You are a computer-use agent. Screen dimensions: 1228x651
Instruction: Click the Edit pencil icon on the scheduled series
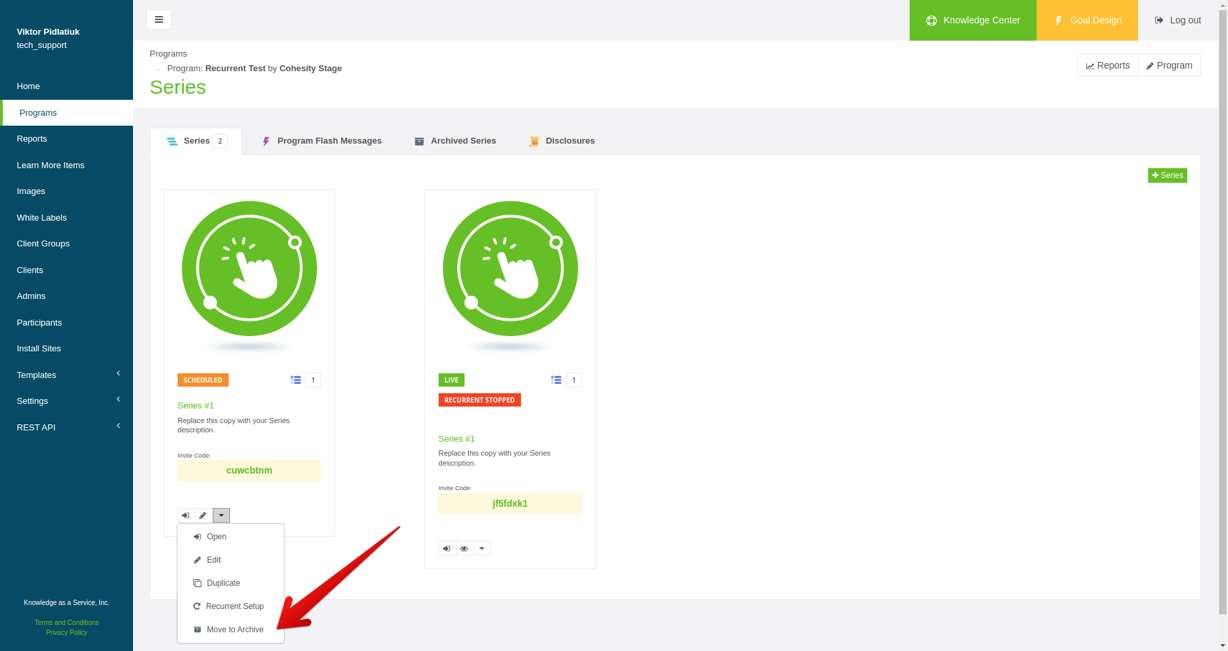(x=202, y=515)
